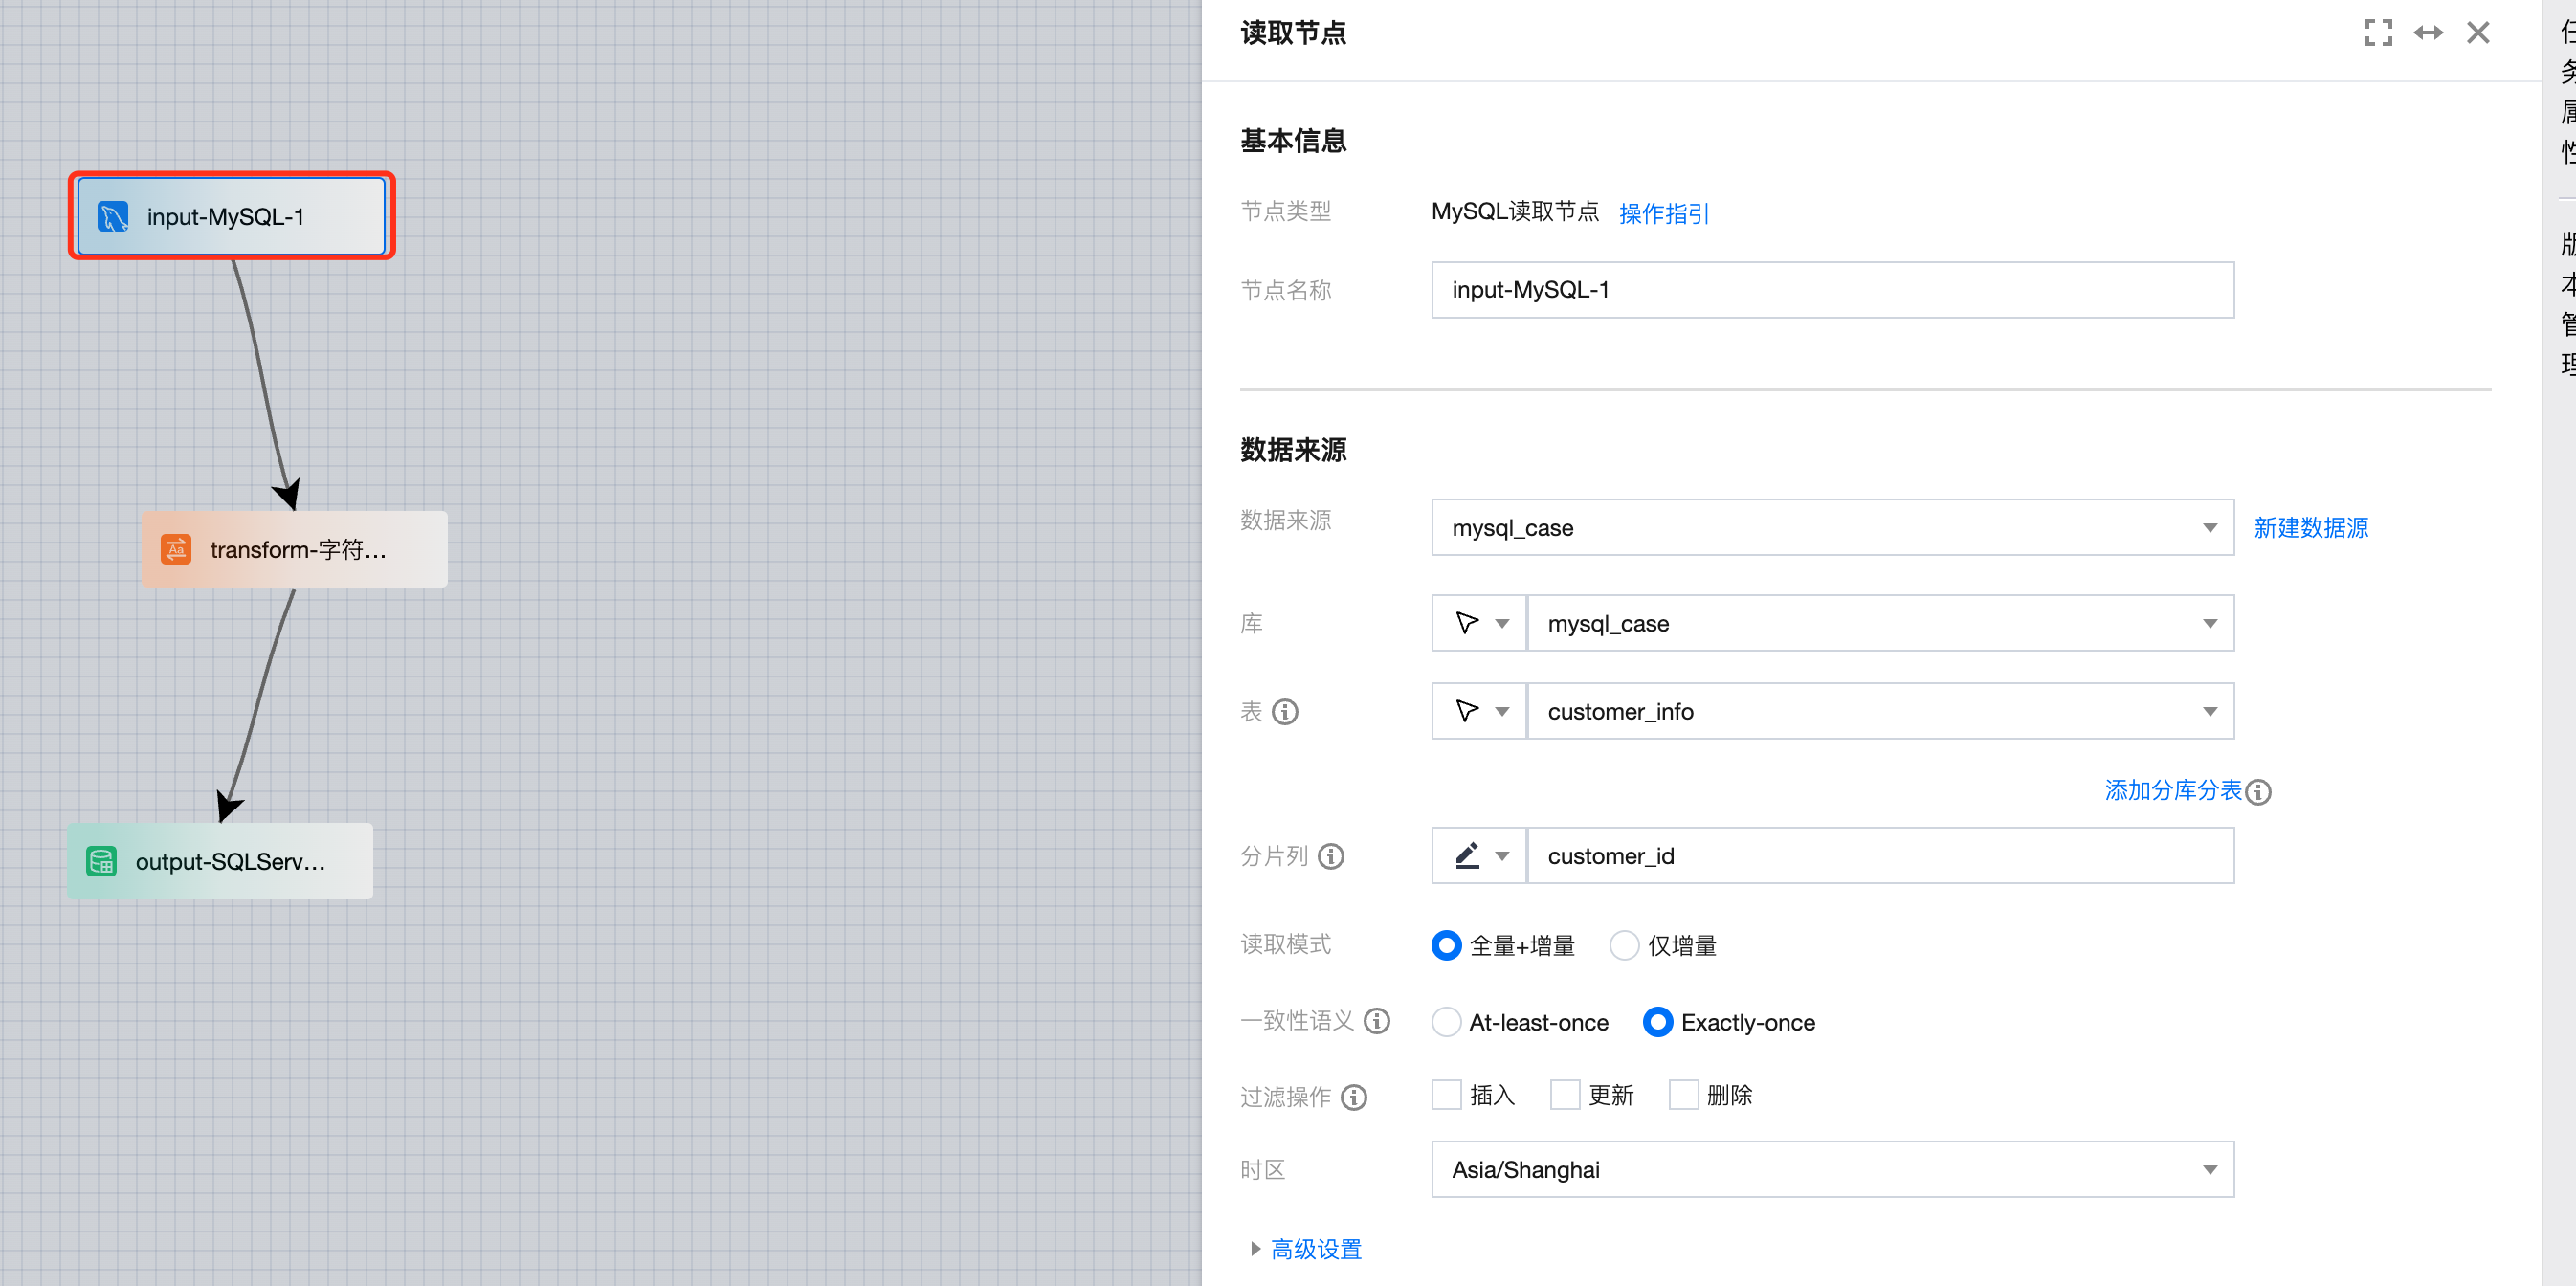Click the 新建数据源 link

click(2310, 527)
